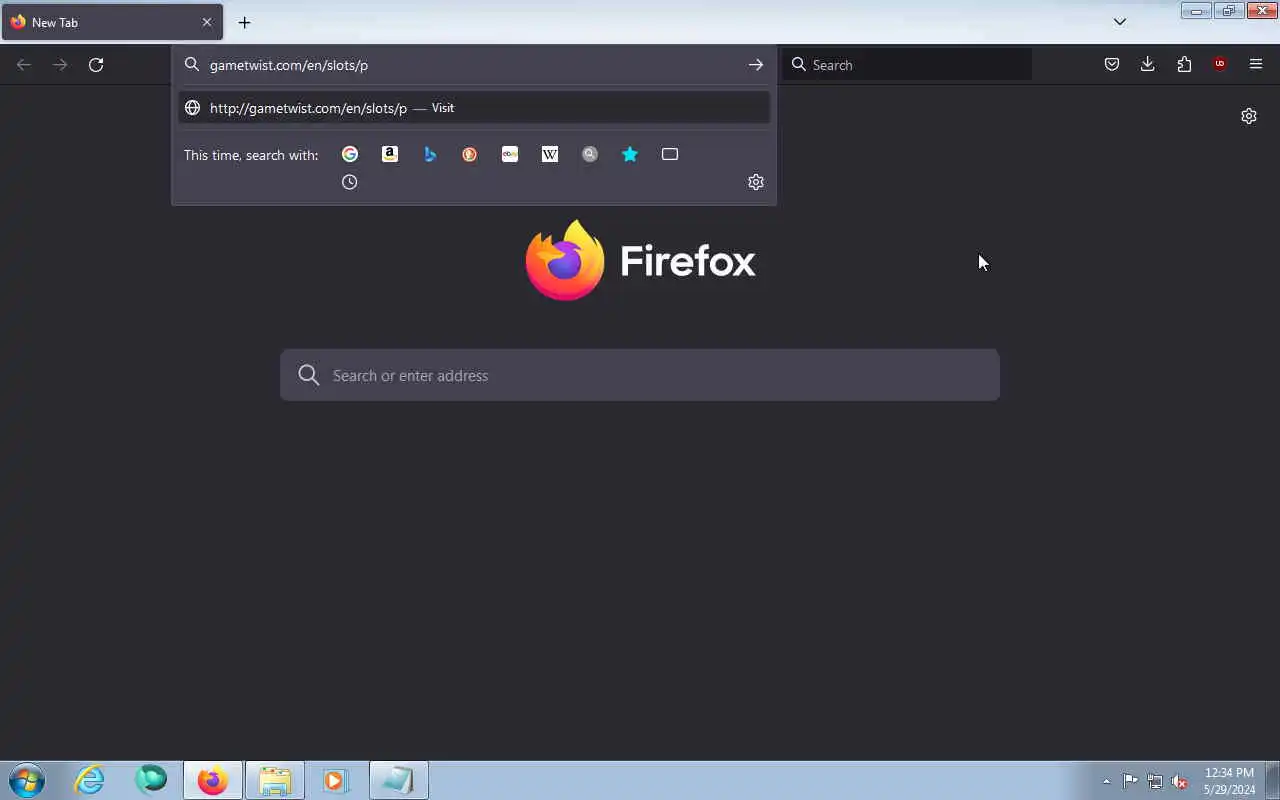Show hidden system tray icons
This screenshot has height=800, width=1280.
pos(1106,781)
